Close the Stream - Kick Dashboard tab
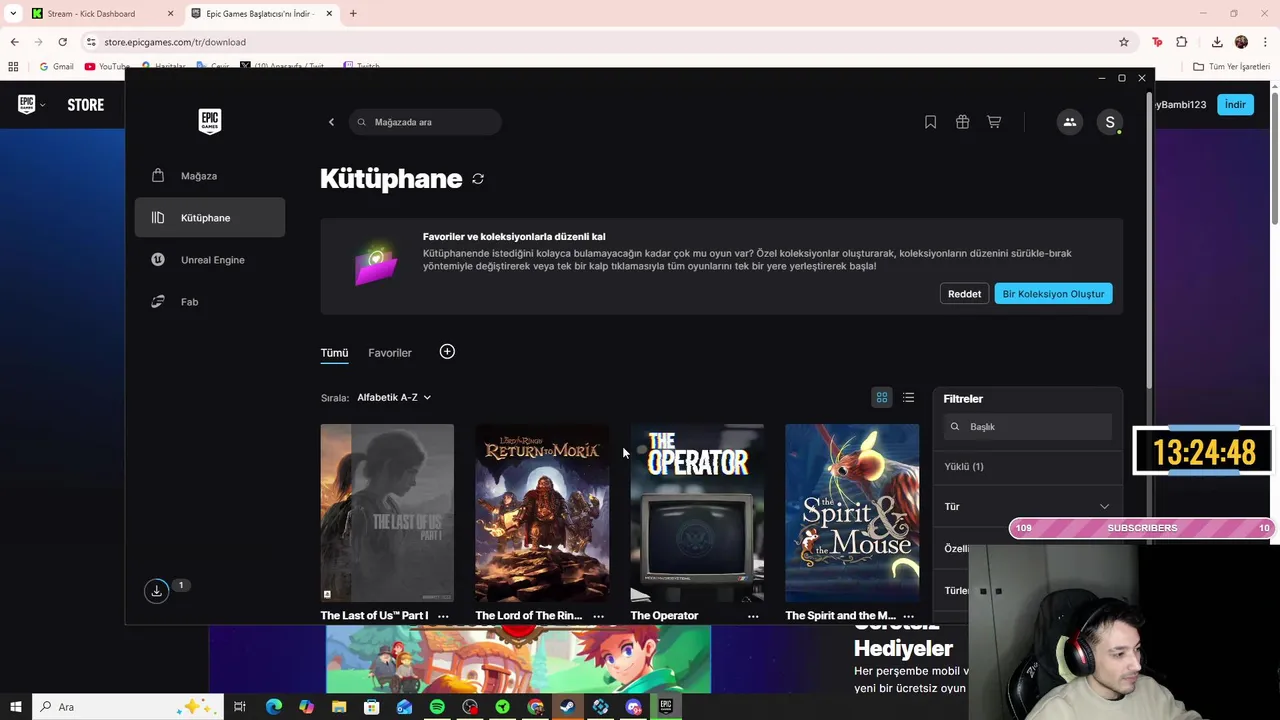 point(170,14)
